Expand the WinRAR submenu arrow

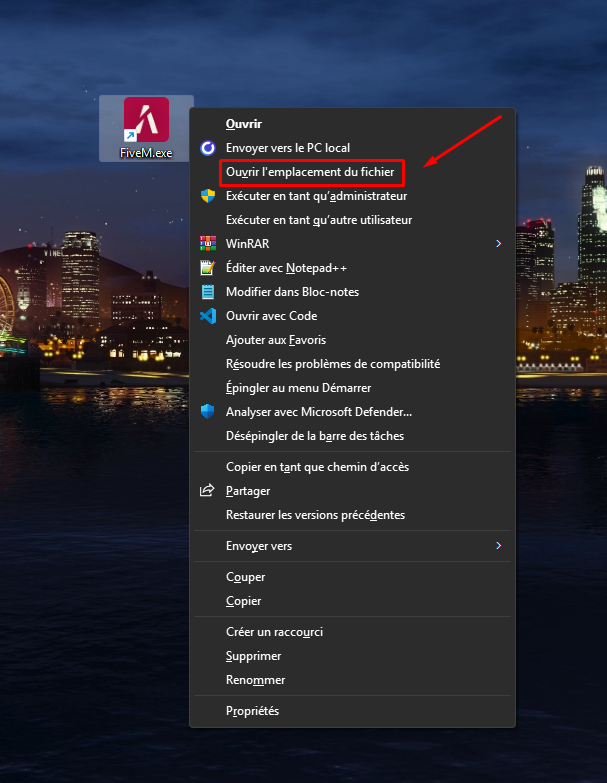pyautogui.click(x=498, y=243)
